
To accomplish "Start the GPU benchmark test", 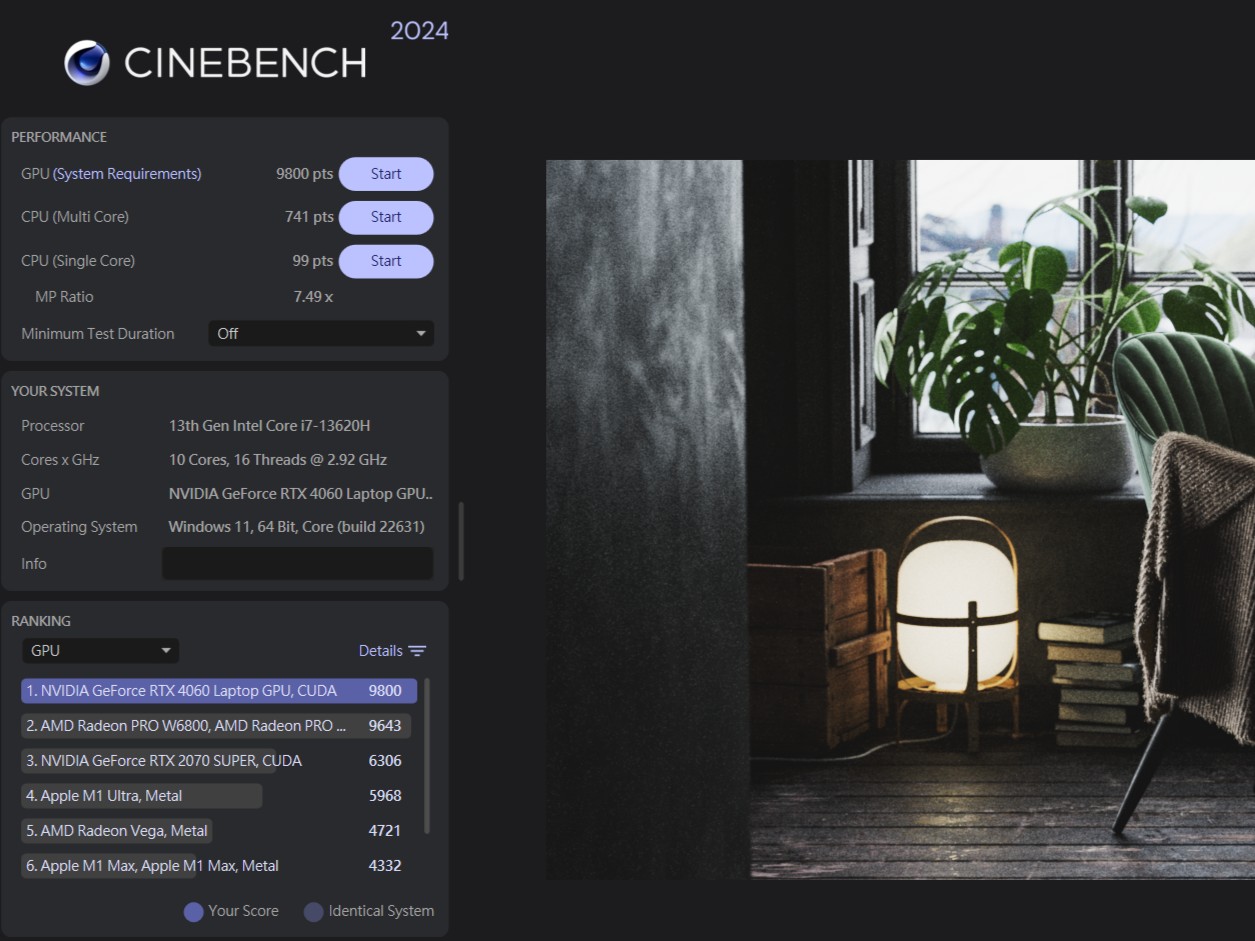I will click(x=386, y=174).
